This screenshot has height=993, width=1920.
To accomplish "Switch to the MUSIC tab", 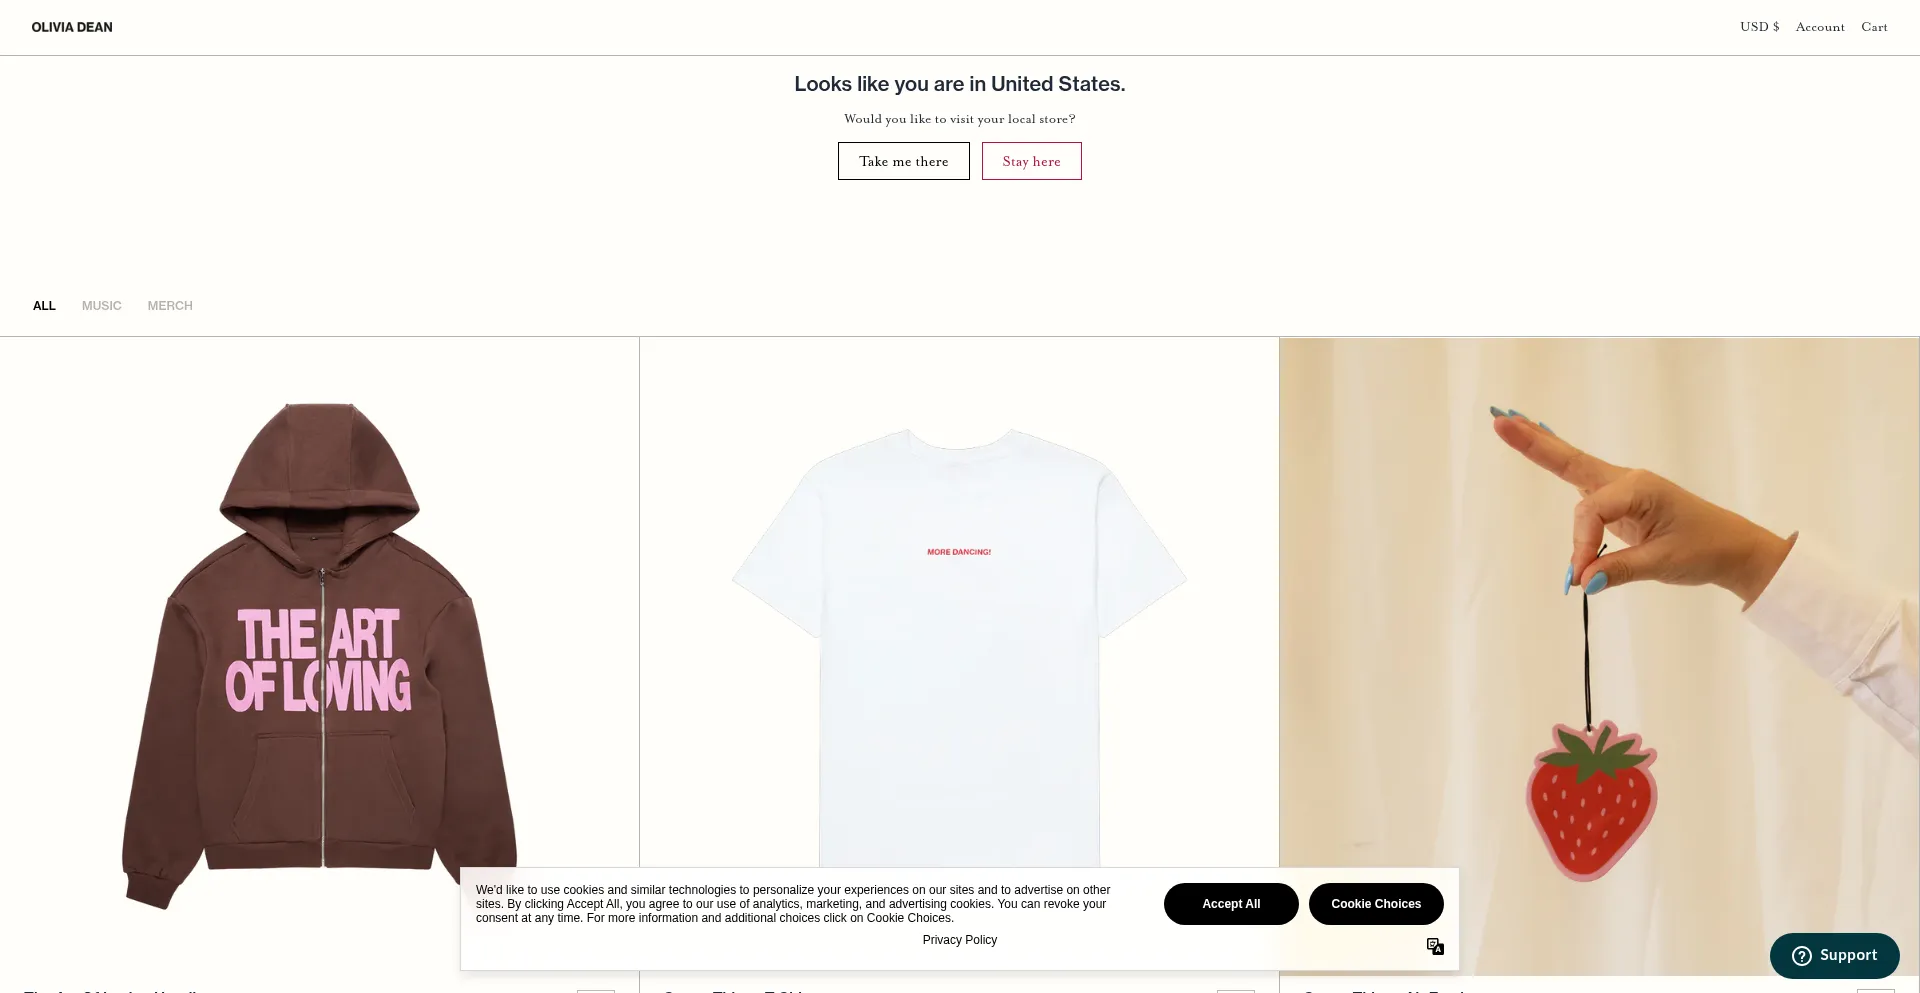I will tap(102, 306).
